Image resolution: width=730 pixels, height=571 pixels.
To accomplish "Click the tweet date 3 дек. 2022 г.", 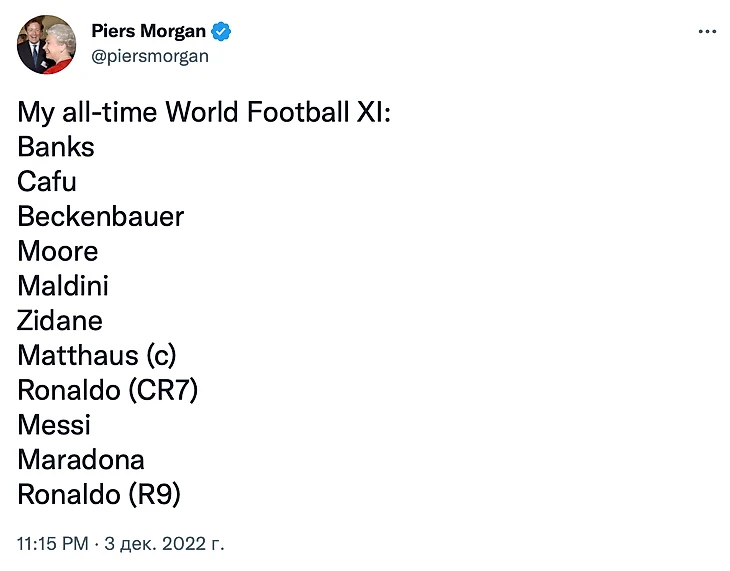I will [x=163, y=544].
